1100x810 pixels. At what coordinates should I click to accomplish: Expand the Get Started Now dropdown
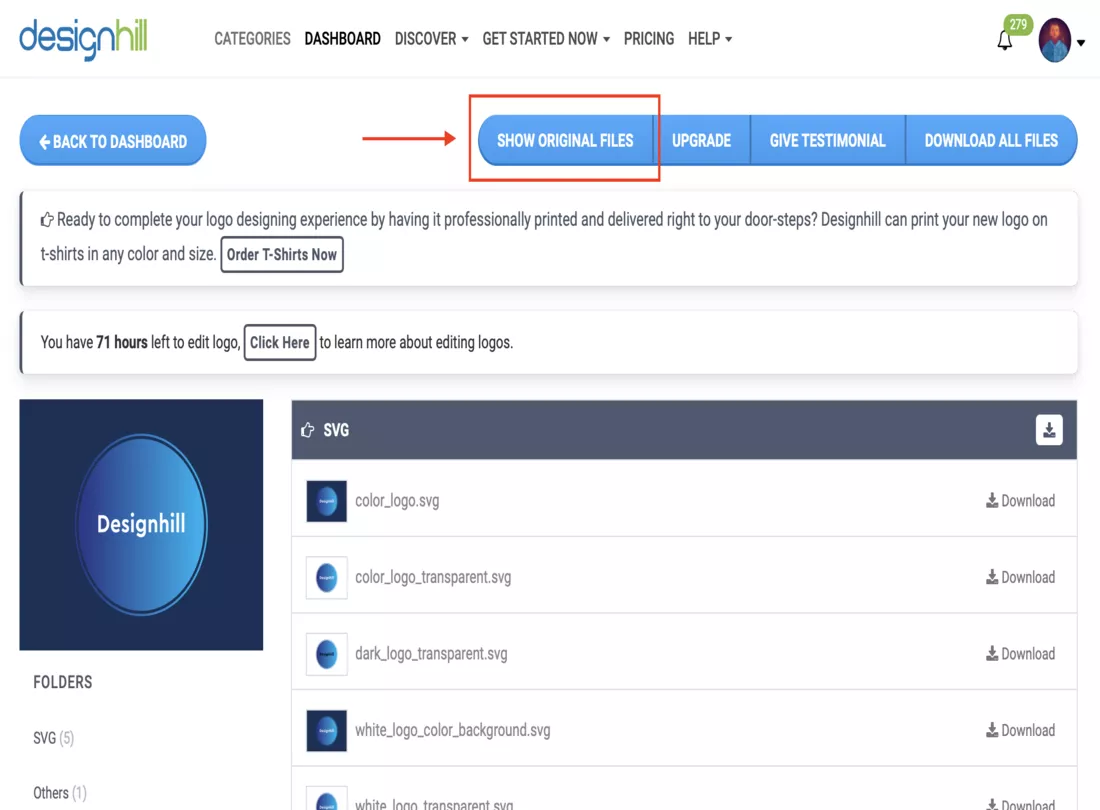[x=545, y=39]
